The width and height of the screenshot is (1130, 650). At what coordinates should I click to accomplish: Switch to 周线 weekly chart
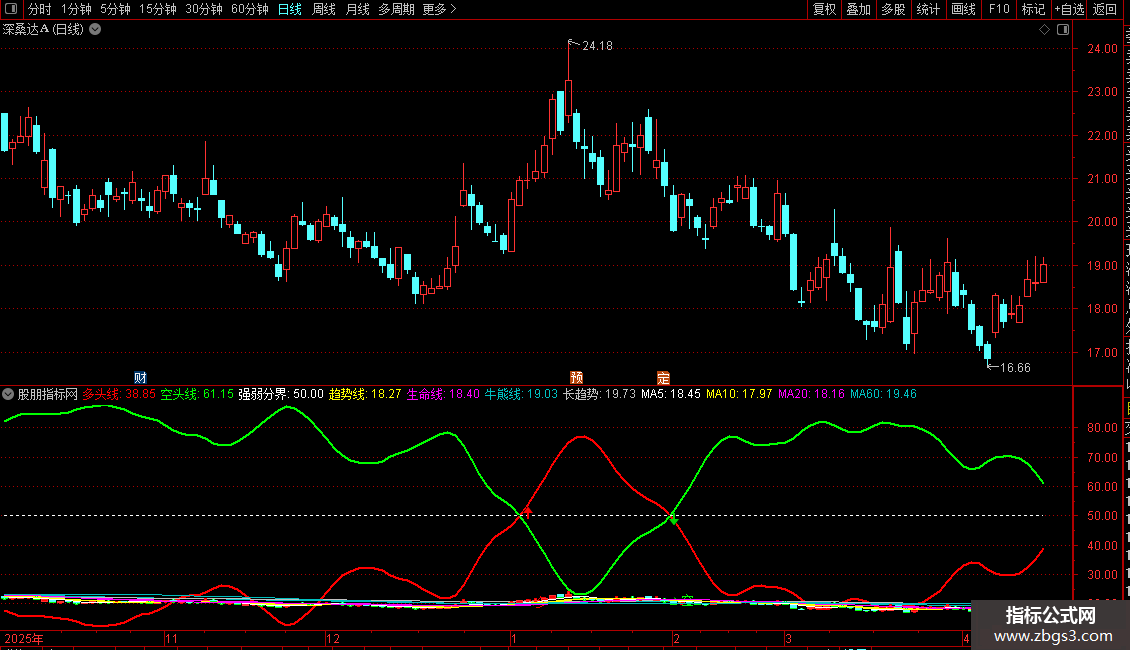[x=324, y=9]
